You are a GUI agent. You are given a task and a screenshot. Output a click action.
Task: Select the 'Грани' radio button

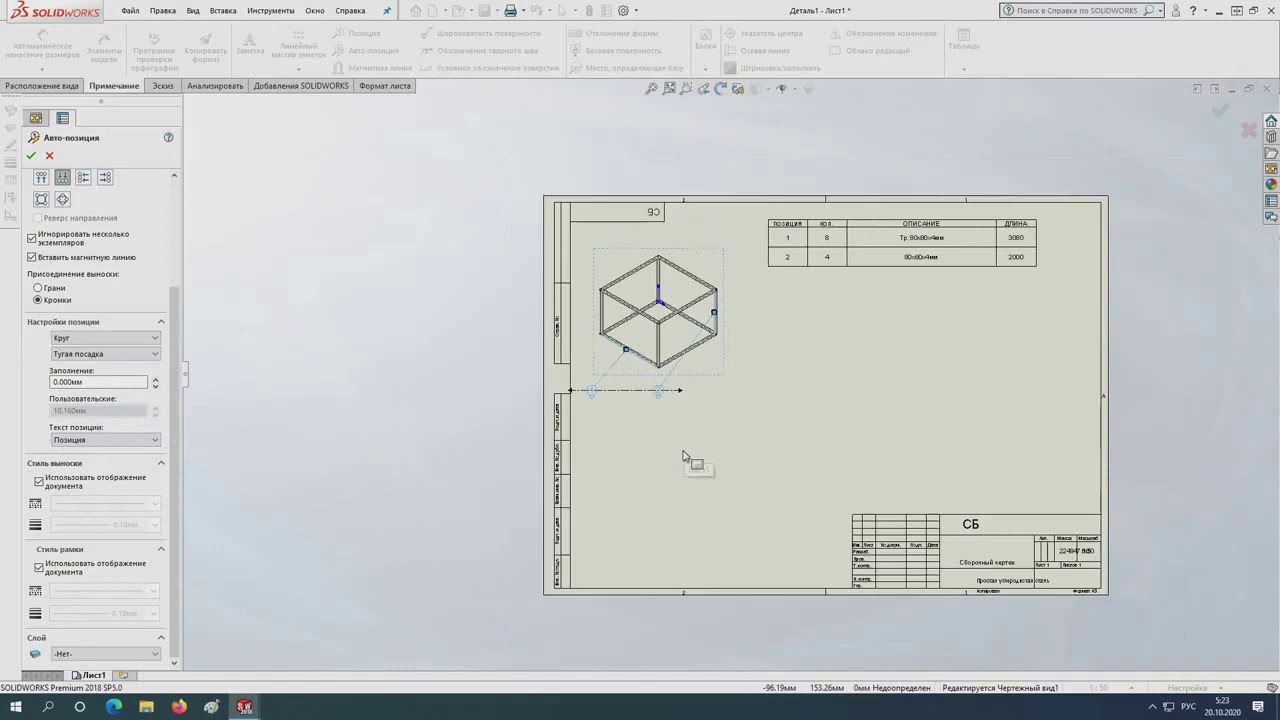pyautogui.click(x=38, y=288)
